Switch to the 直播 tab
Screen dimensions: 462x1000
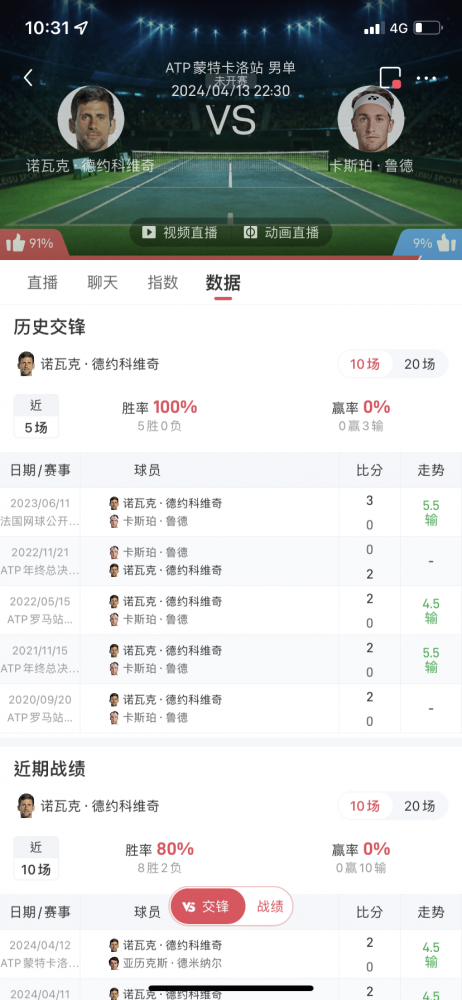[43, 283]
